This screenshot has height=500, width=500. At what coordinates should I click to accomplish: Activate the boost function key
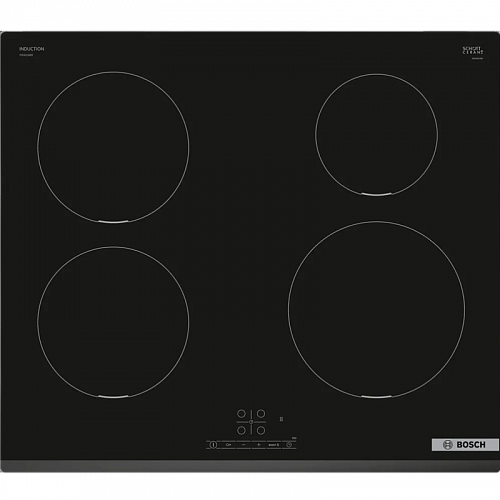[x=274, y=445]
